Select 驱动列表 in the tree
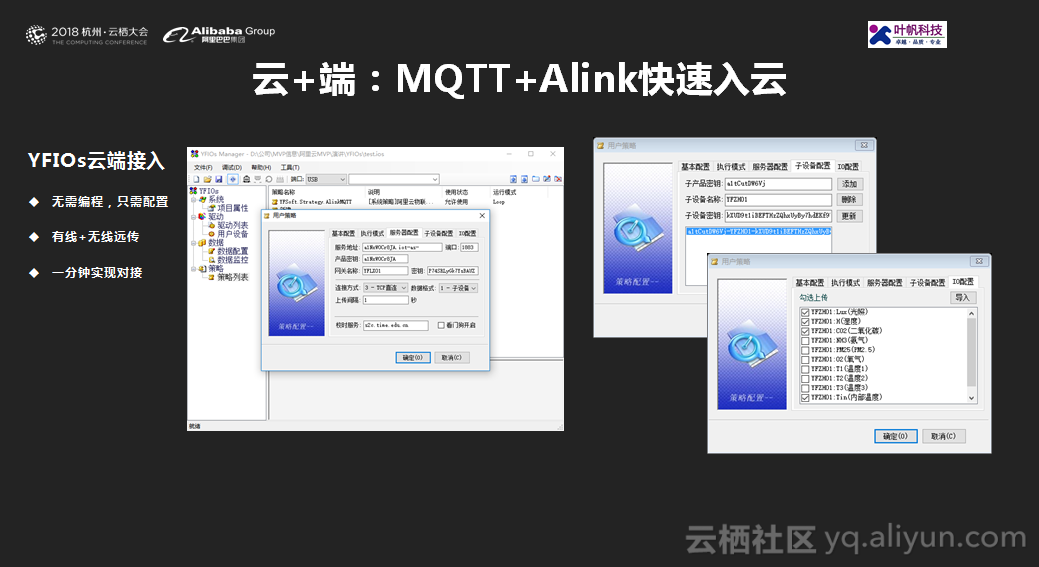1039x567 pixels. (x=233, y=225)
